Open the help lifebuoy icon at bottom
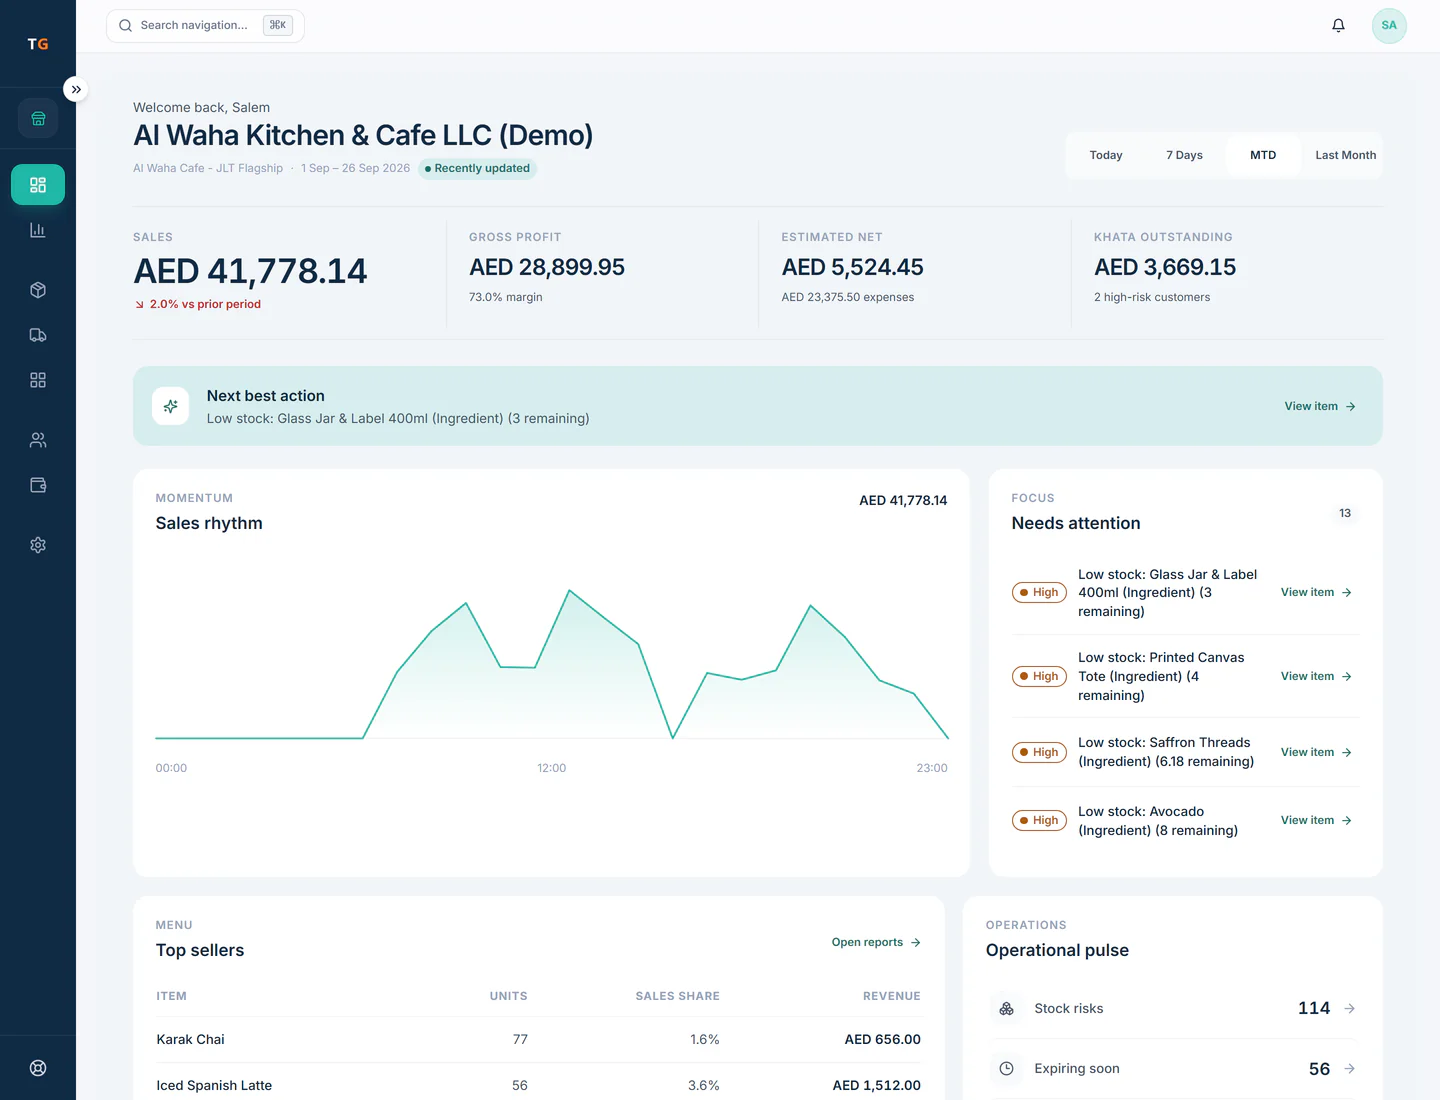The width and height of the screenshot is (1440, 1100). click(x=38, y=1068)
